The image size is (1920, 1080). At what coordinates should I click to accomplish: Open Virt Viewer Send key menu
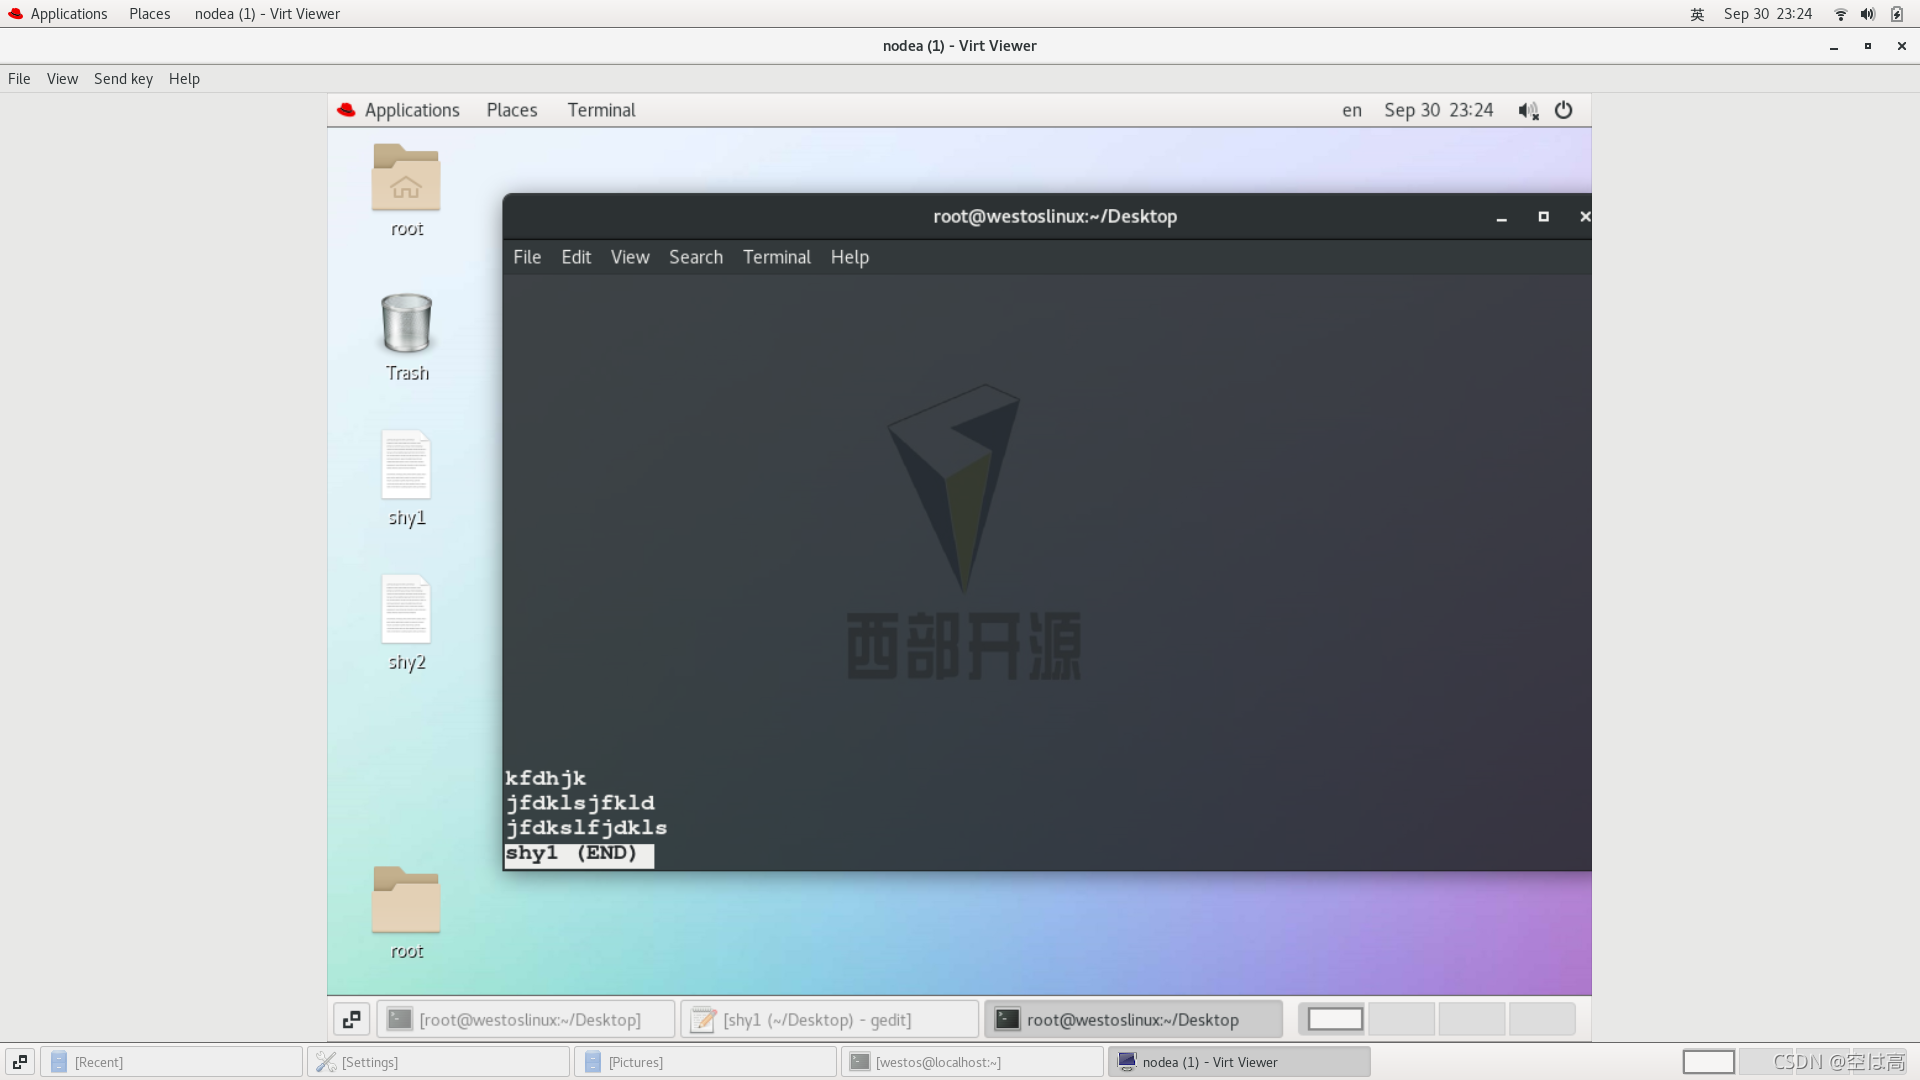point(123,79)
